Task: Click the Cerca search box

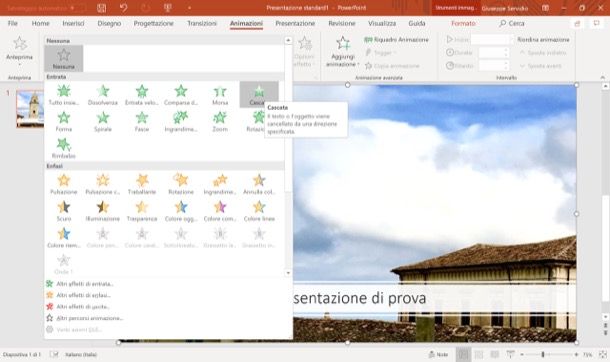Action: tap(512, 23)
